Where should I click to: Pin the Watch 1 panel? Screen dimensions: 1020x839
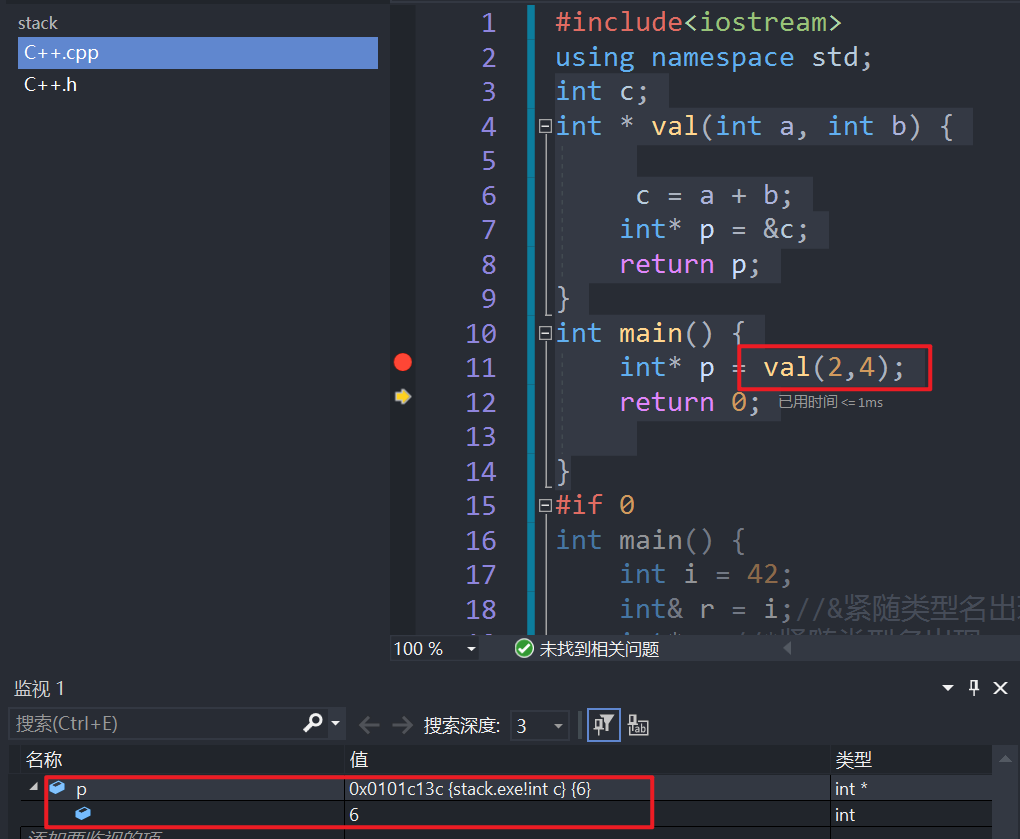[974, 688]
